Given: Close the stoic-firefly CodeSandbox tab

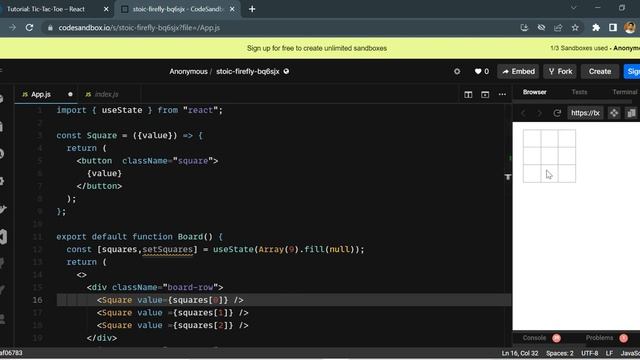Looking at the screenshot, I should pos(232,9).
